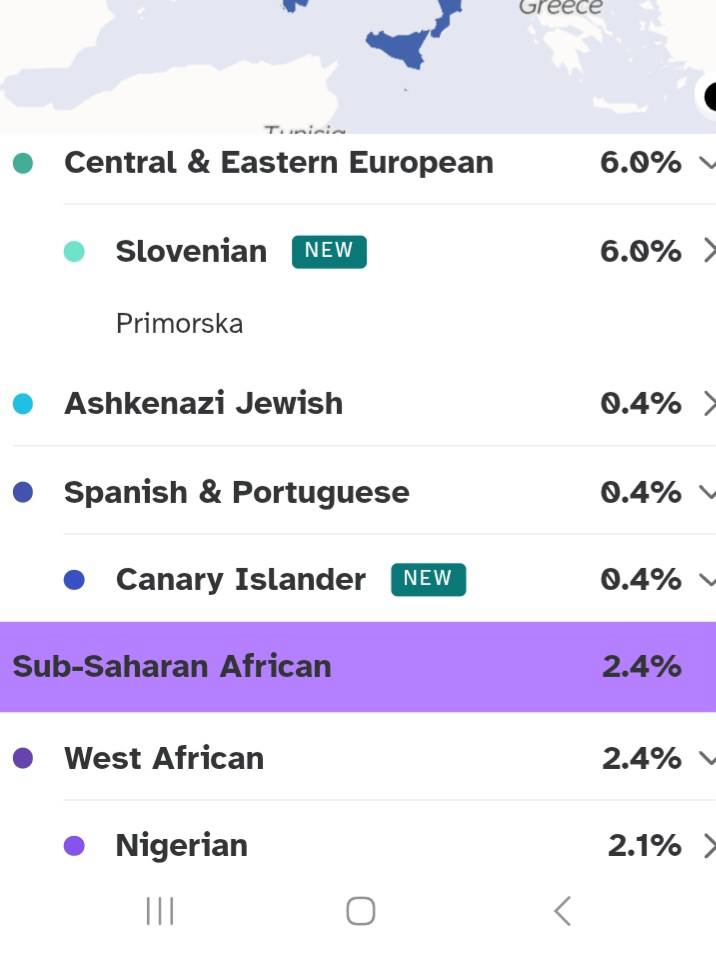Click the Slovenian NEW badge

(329, 251)
